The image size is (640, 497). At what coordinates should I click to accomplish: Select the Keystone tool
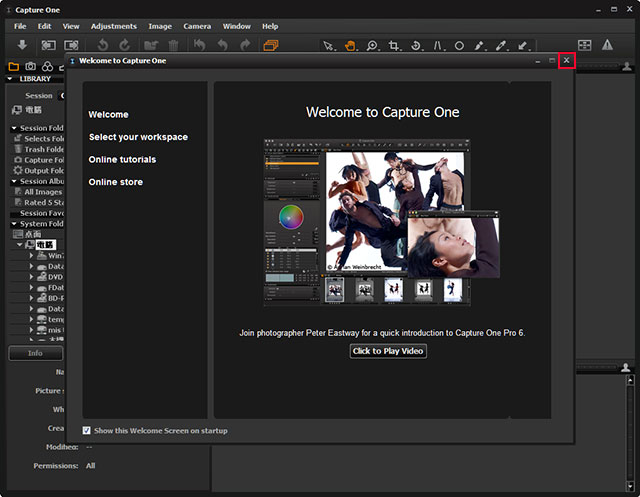pos(438,45)
